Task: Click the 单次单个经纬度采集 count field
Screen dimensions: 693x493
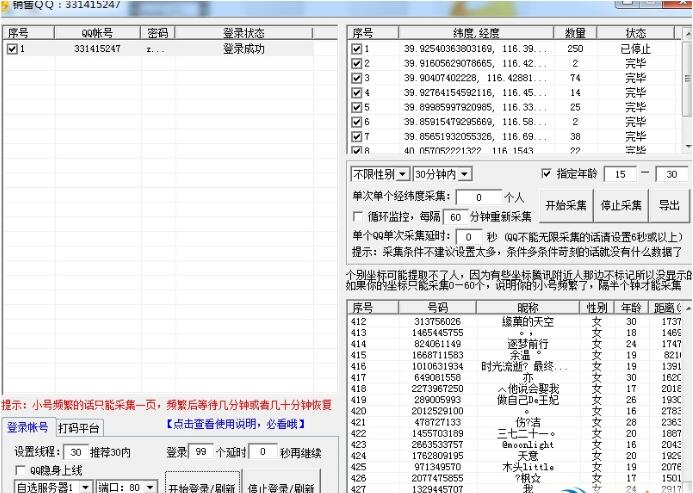Action: [x=479, y=197]
